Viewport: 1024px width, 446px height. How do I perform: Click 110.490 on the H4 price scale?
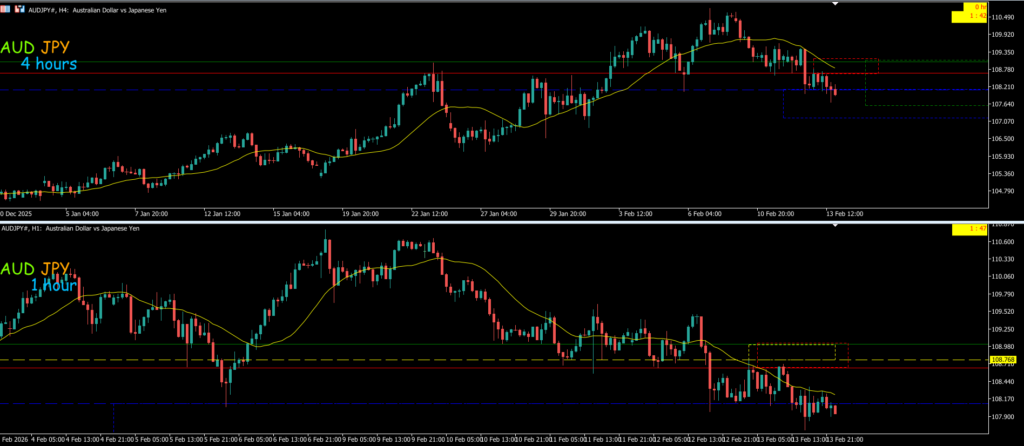pyautogui.click(x=1001, y=18)
